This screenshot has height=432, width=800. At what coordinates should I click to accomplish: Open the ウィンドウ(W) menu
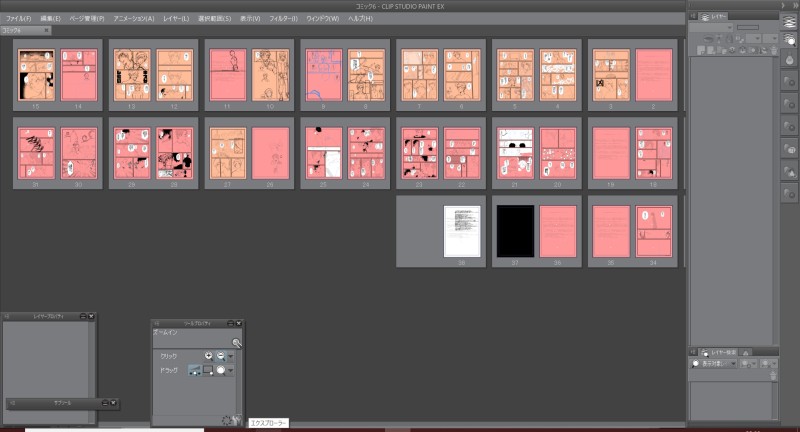click(x=322, y=18)
